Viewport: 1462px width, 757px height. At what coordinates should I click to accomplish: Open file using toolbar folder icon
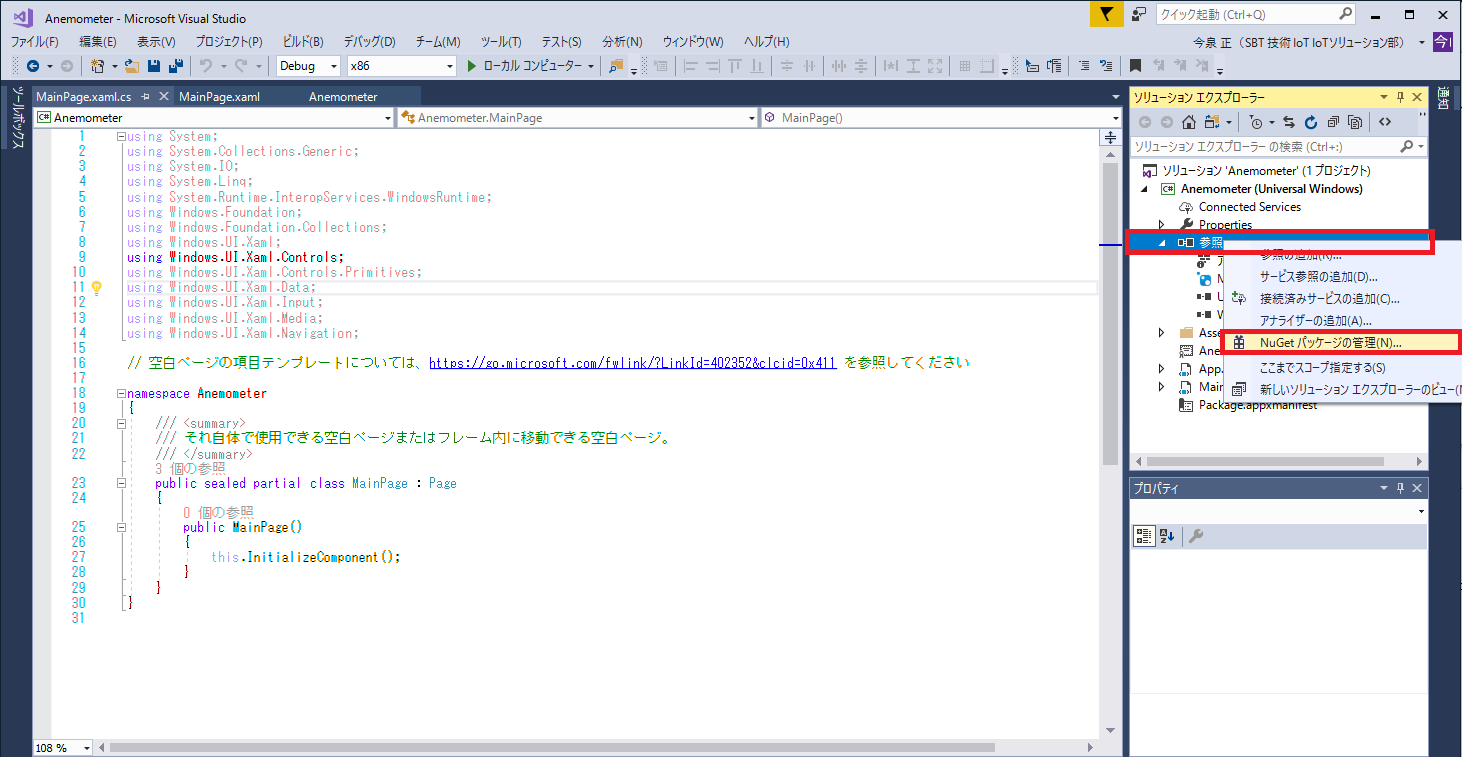pyautogui.click(x=131, y=66)
